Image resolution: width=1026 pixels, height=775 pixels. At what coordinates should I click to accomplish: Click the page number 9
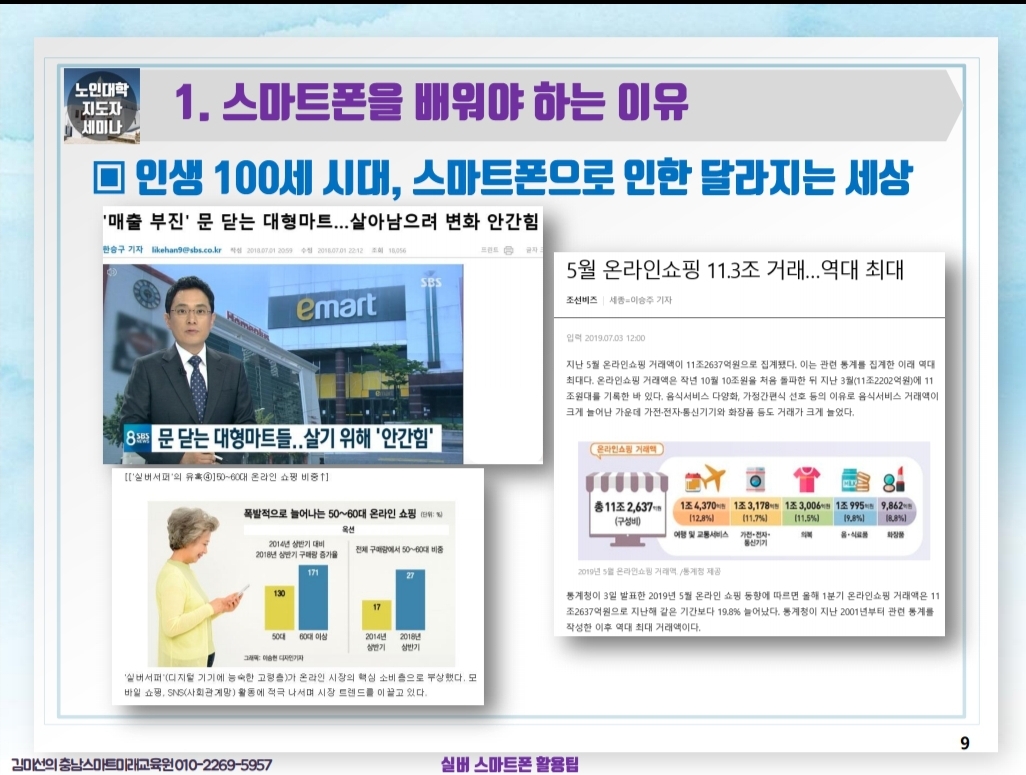click(x=964, y=743)
